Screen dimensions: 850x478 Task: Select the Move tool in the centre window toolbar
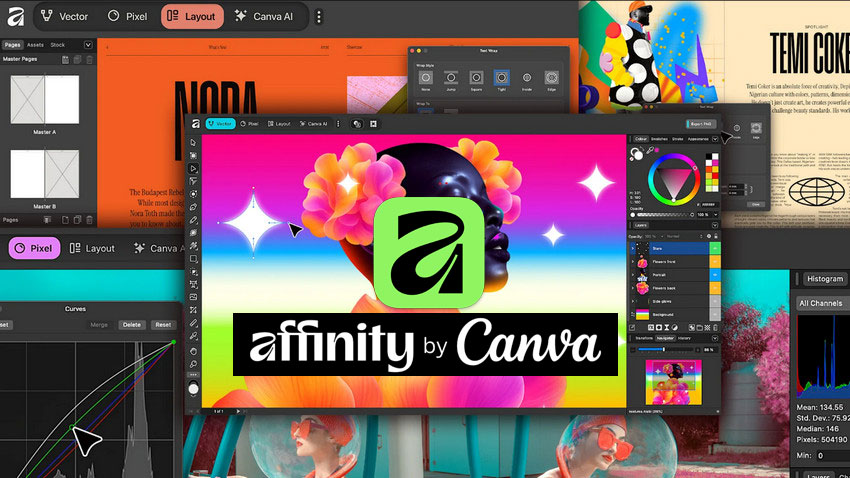tap(194, 143)
